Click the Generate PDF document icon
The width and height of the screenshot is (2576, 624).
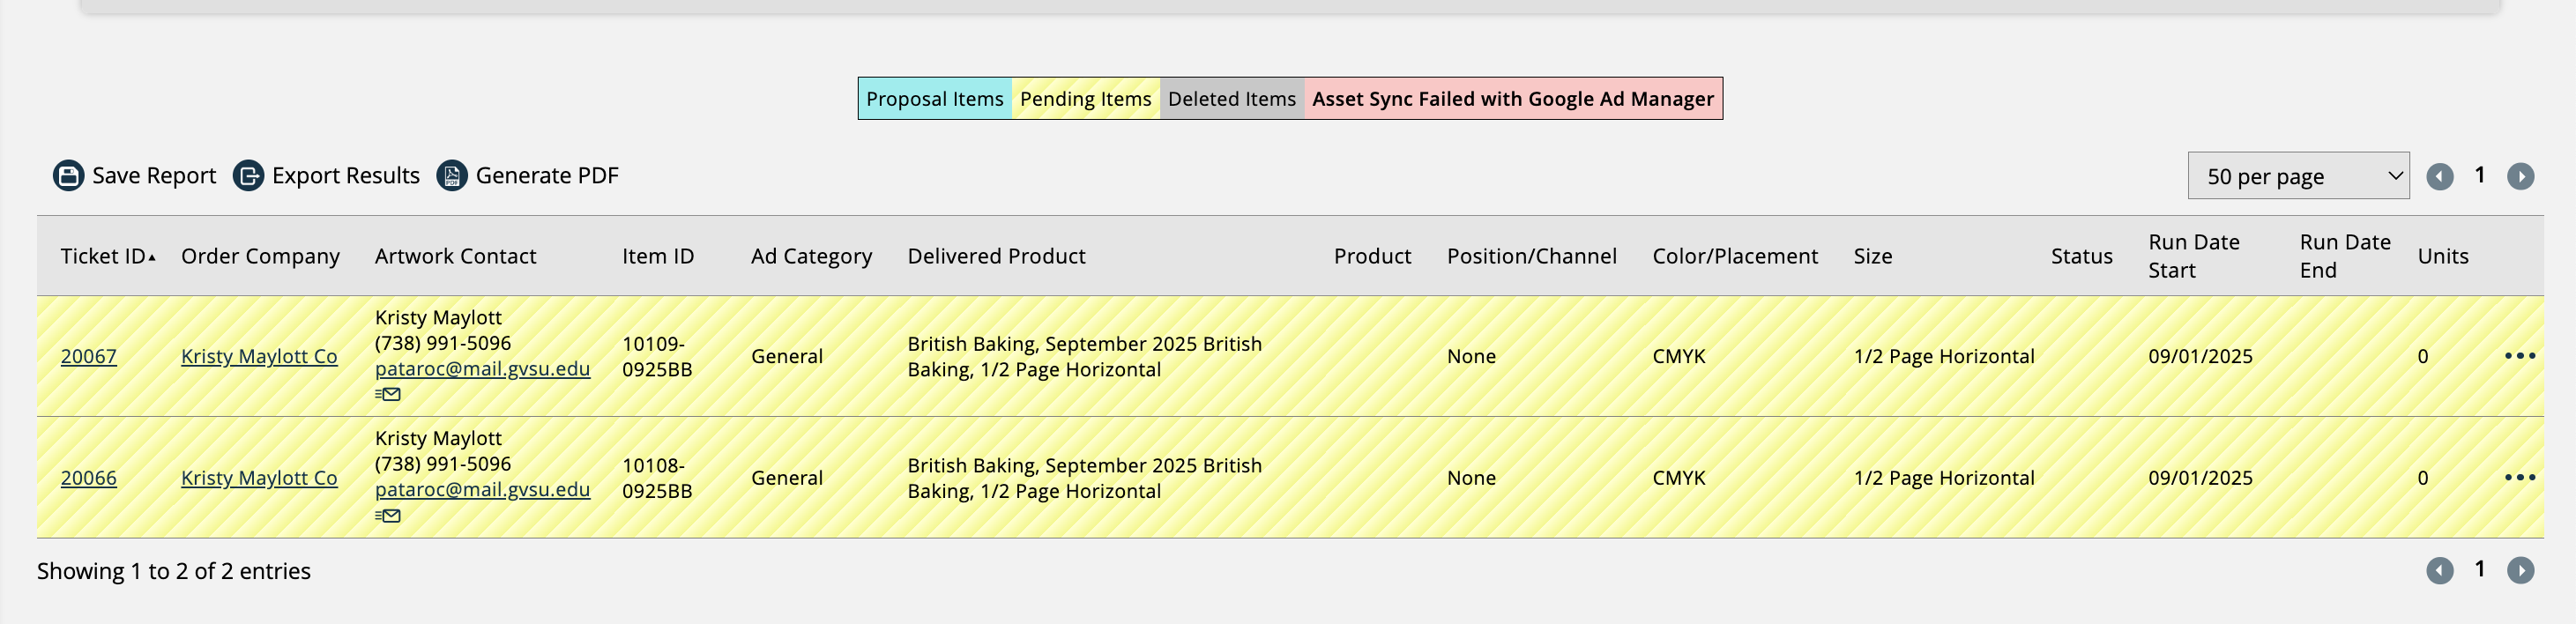(x=452, y=176)
